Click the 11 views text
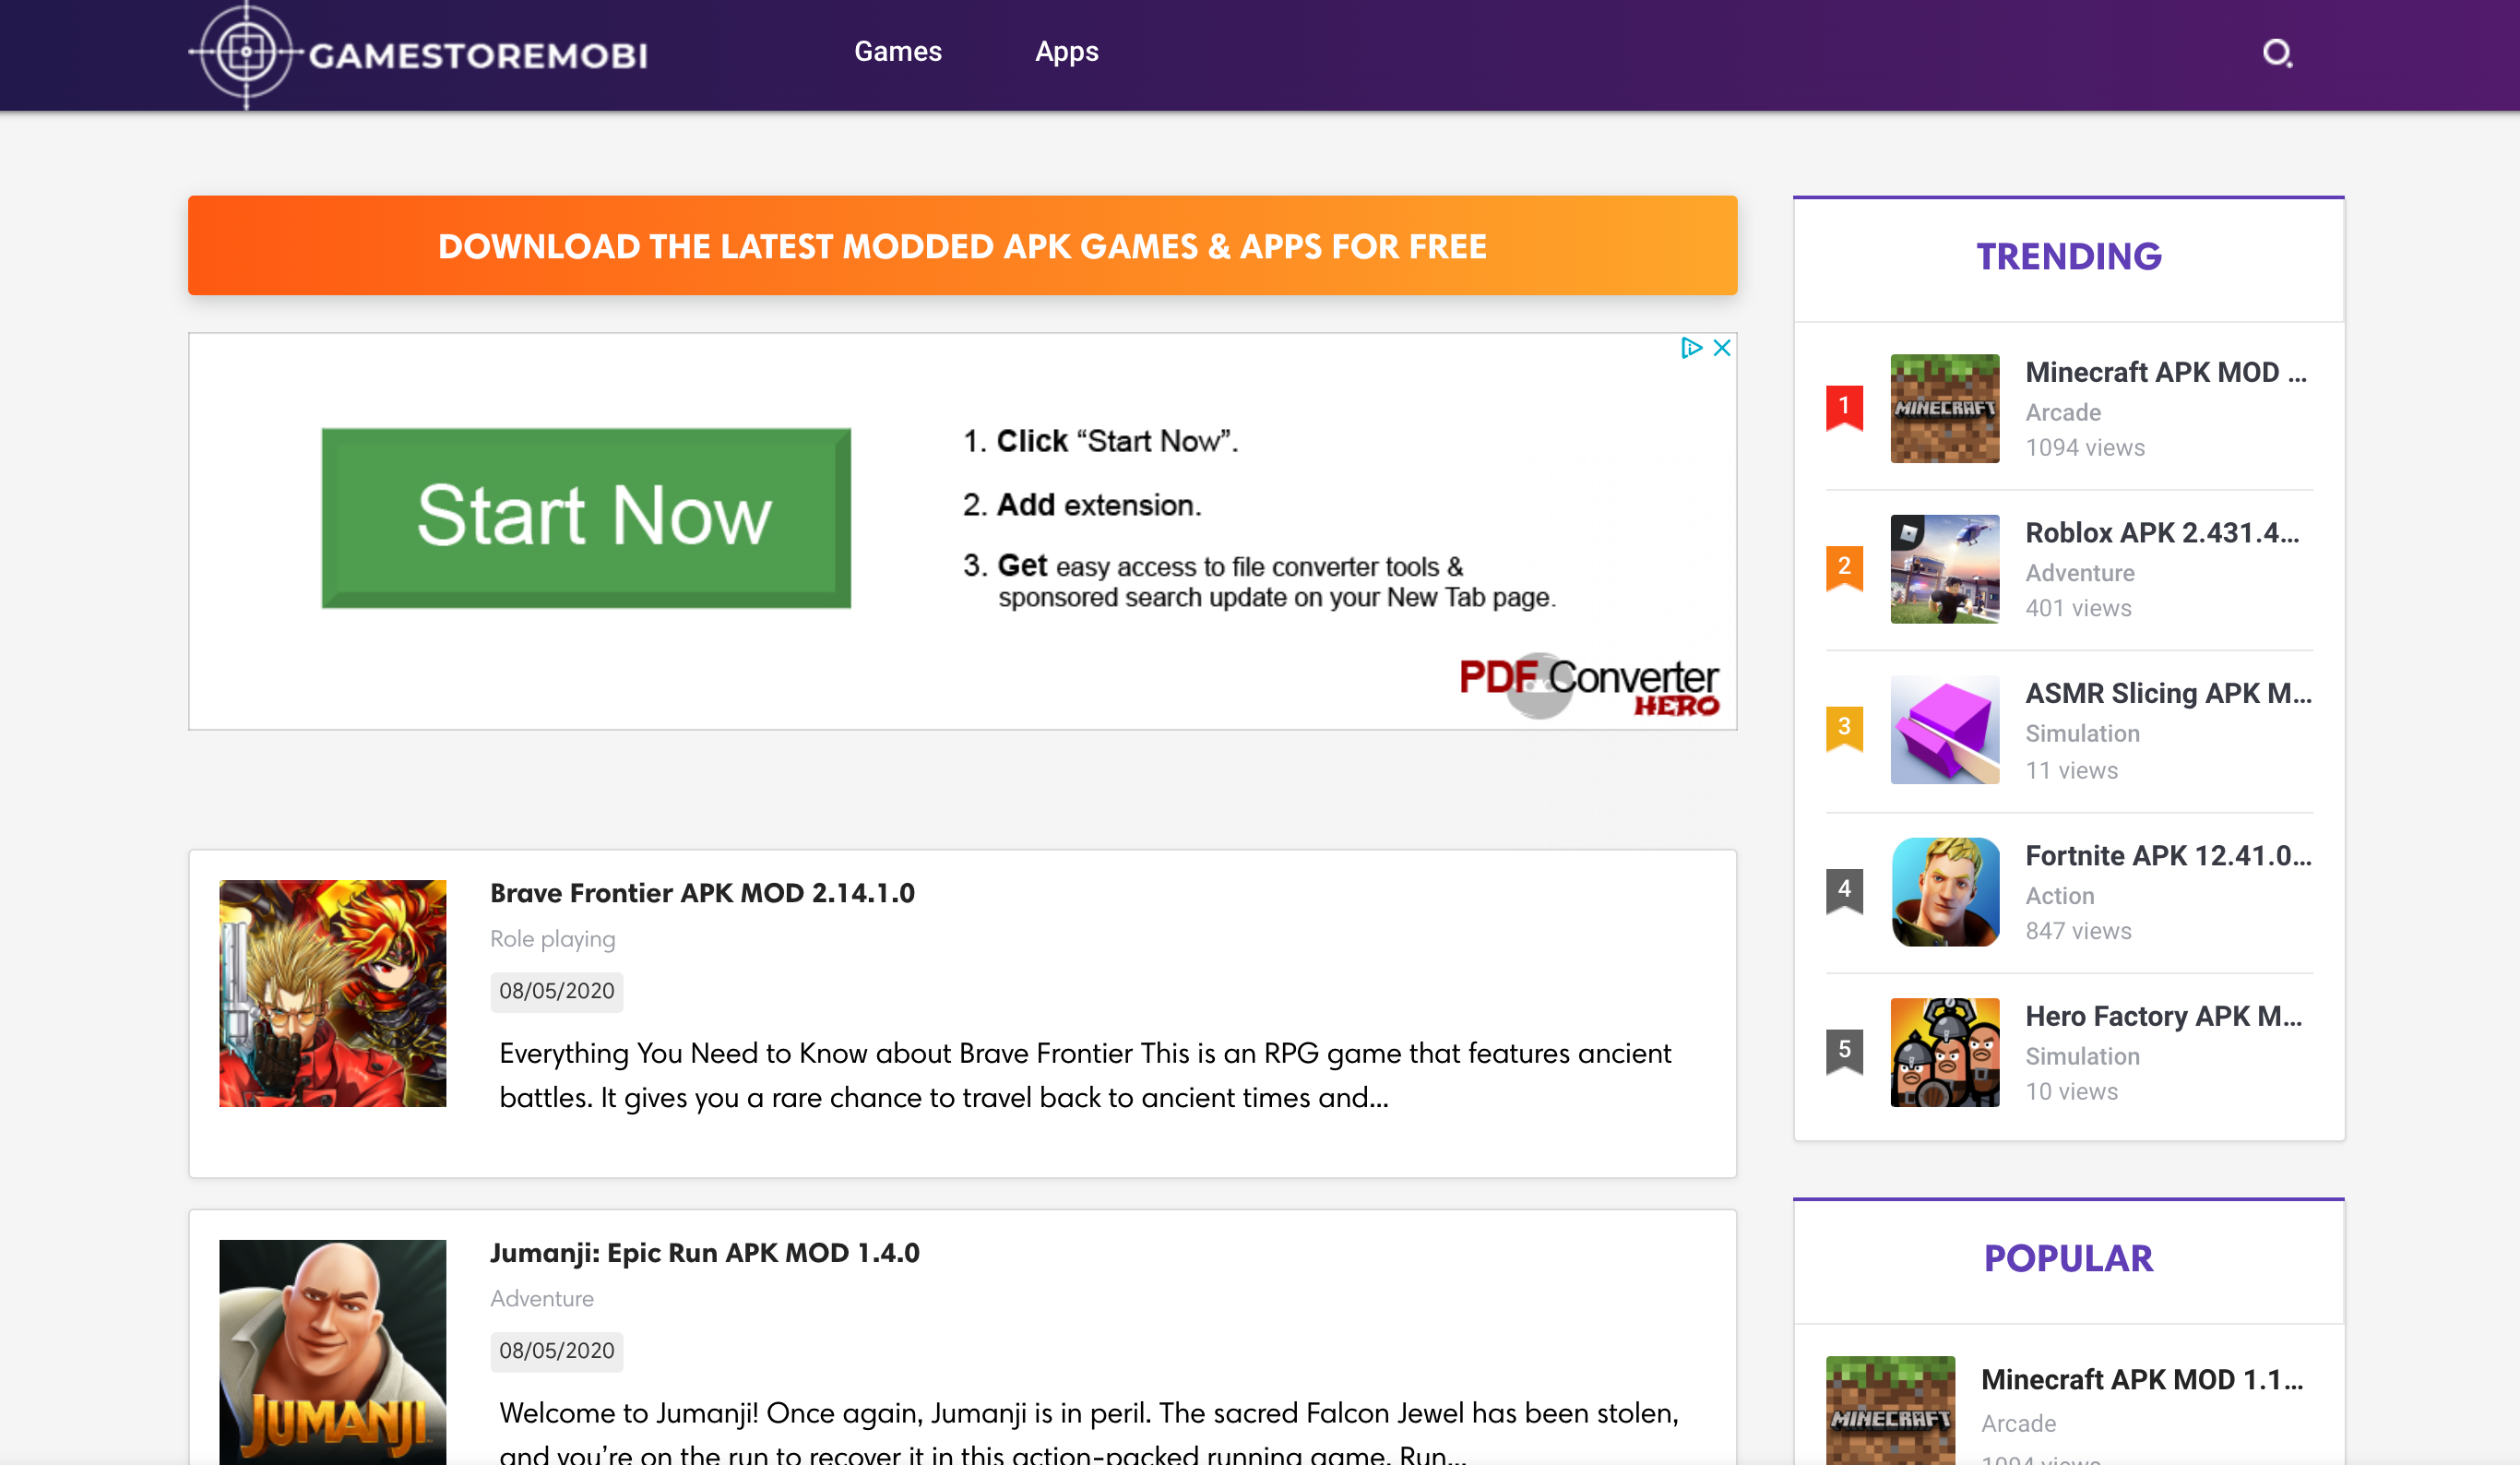The width and height of the screenshot is (2520, 1465). click(x=2071, y=770)
